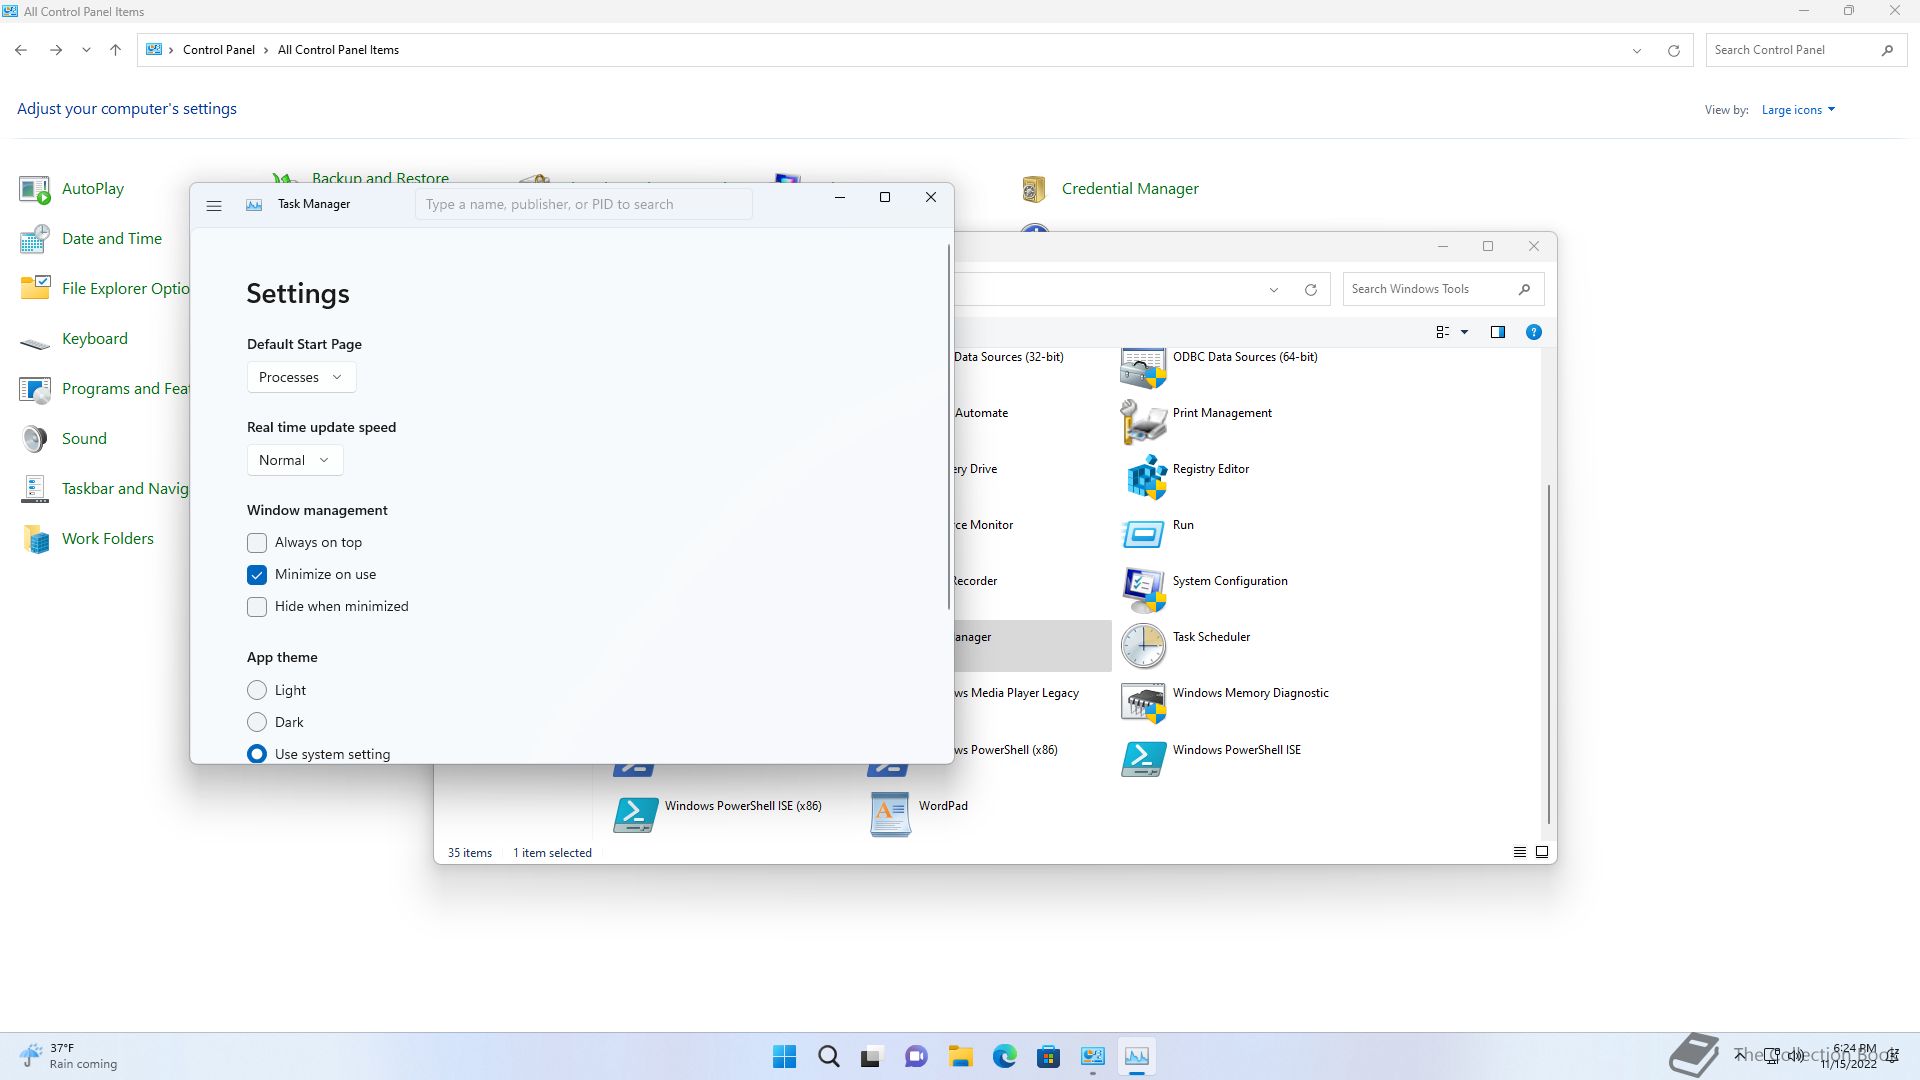The image size is (1920, 1080).
Task: Enable Hide when minimized
Action: 257,607
